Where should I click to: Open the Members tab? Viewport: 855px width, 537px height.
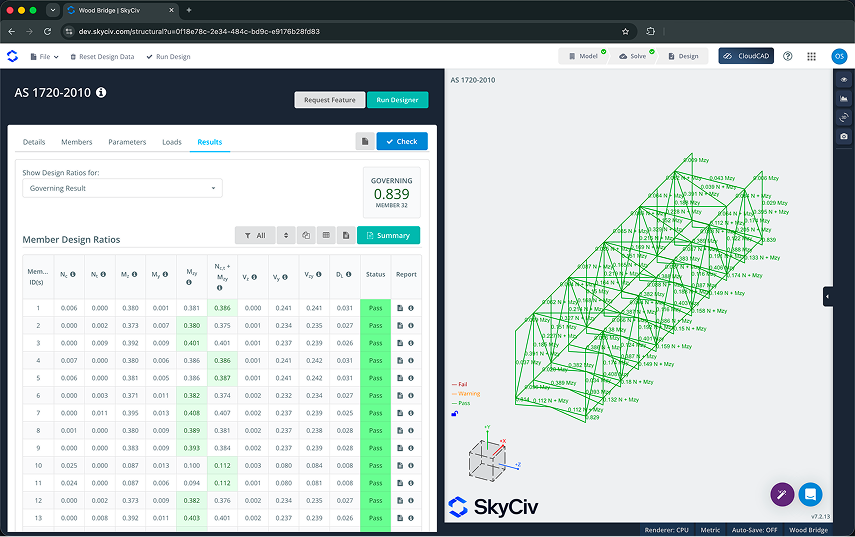coord(76,142)
